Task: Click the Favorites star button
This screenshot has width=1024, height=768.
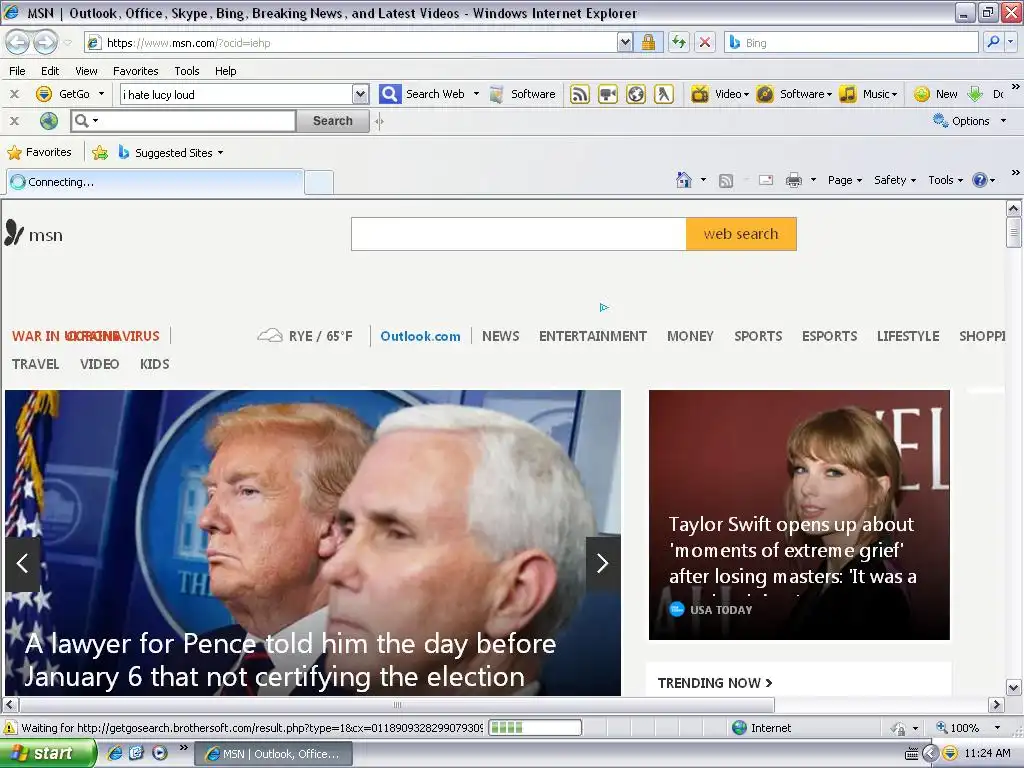Action: (39, 152)
